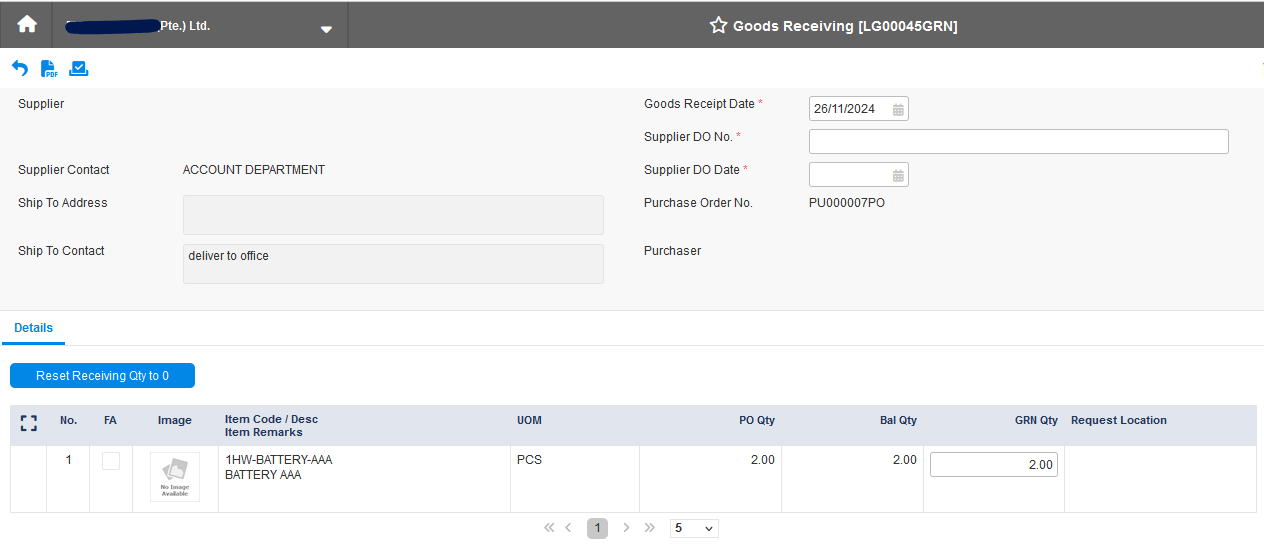
Task: Go to the first page of results
Action: 549,527
